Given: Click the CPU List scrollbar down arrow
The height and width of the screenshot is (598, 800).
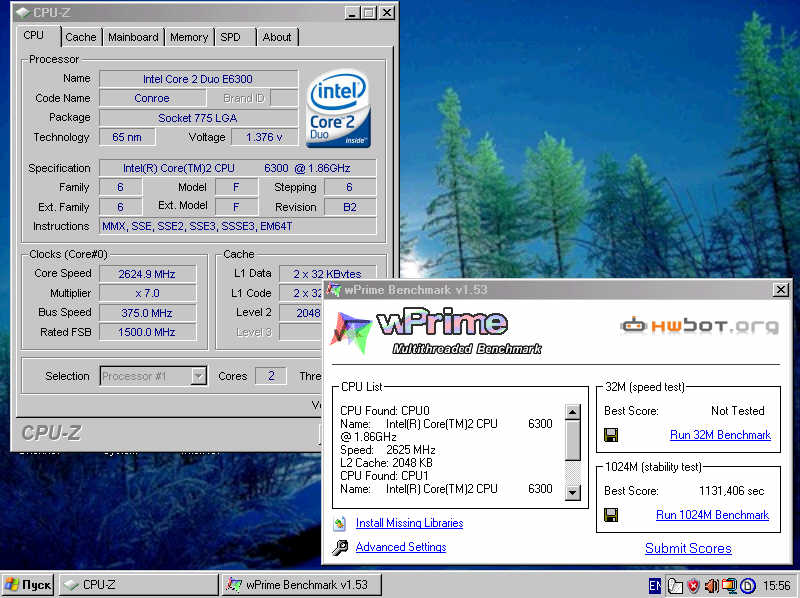Looking at the screenshot, I should pos(573,492).
